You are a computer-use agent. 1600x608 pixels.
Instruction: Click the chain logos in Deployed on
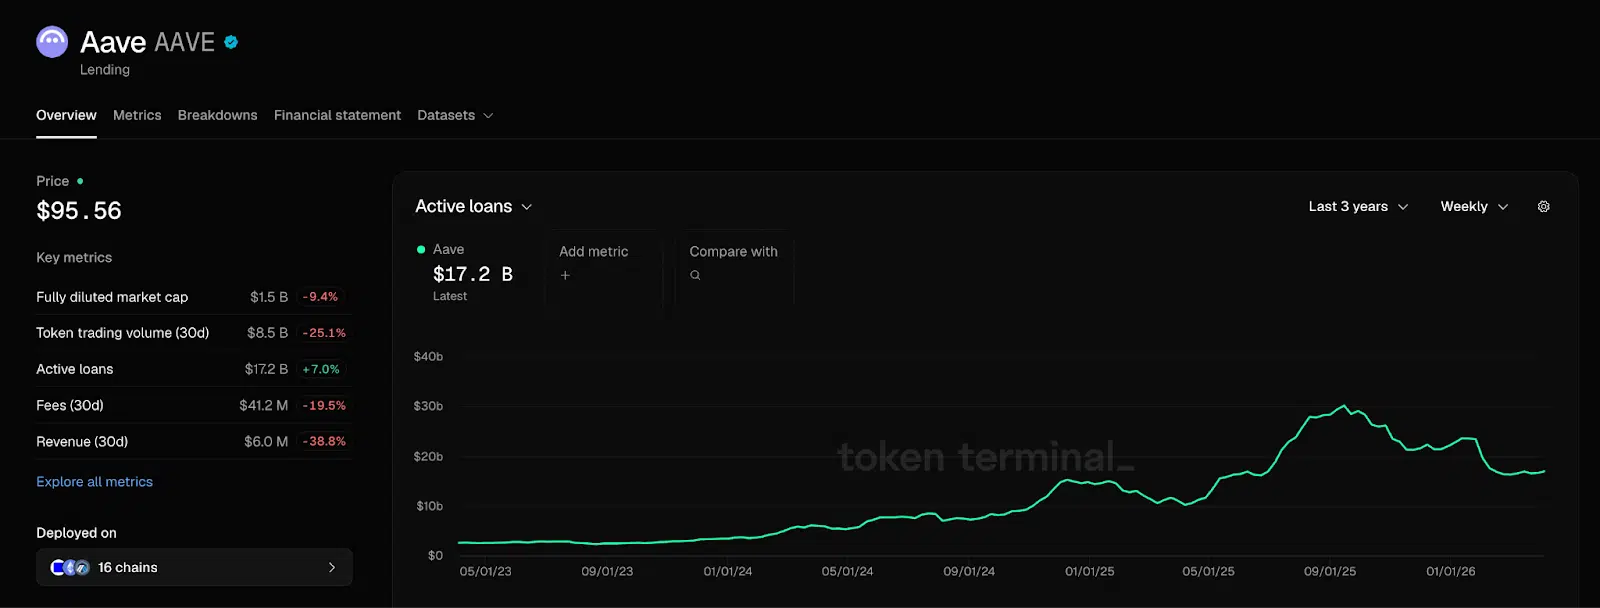click(70, 567)
